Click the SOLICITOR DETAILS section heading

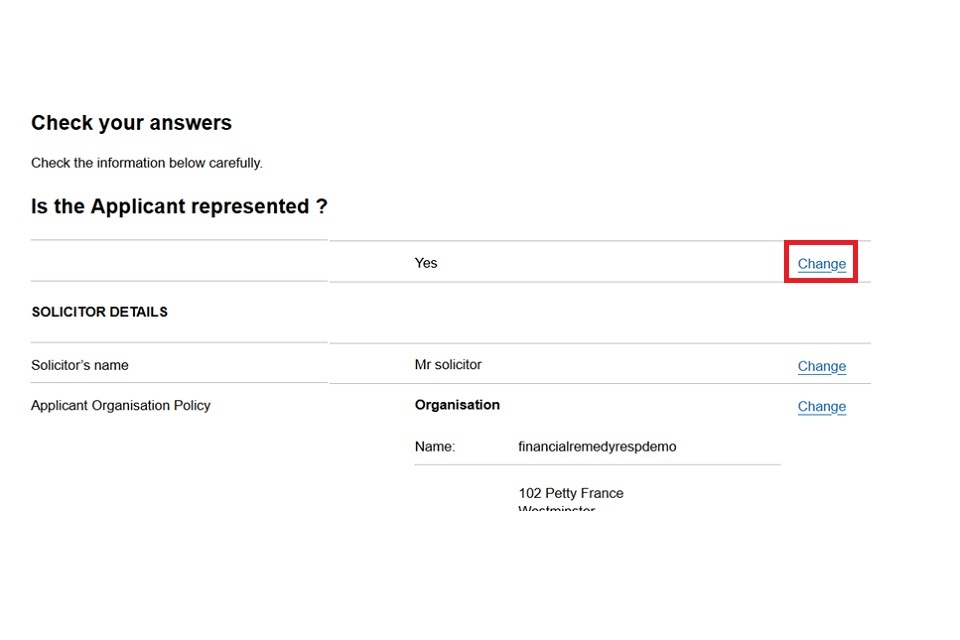[x=99, y=312]
